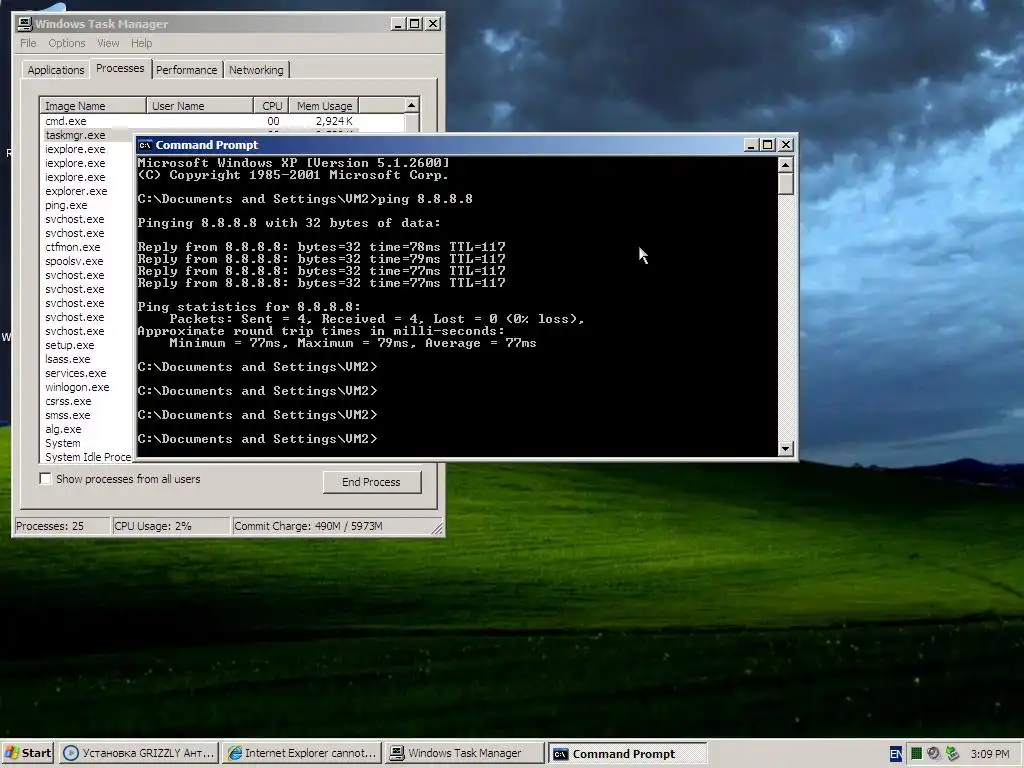Click the Task Manager title bar icon
The width and height of the screenshot is (1024, 768).
tap(25, 24)
